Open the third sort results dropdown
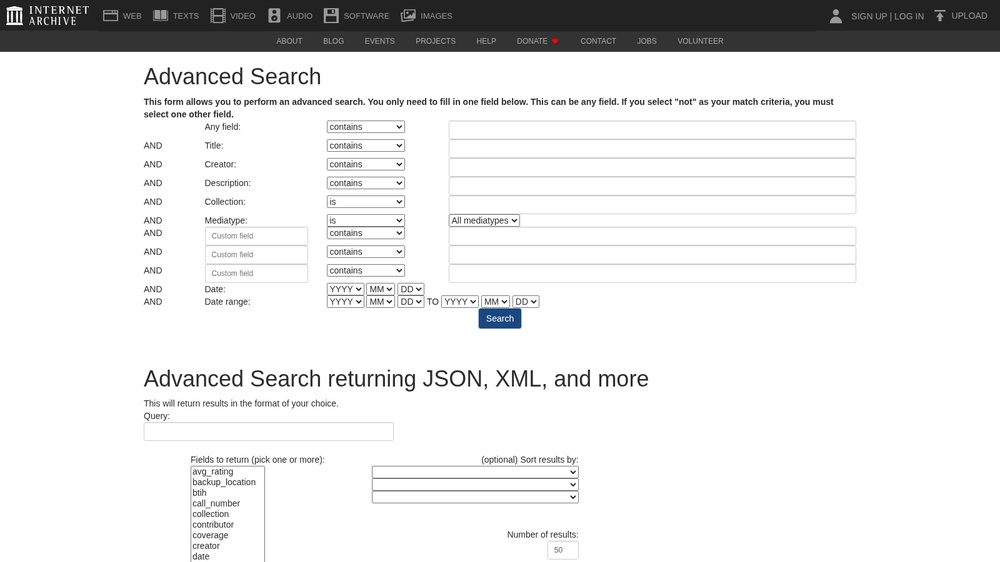Screen dimensions: 1000x562 (475, 497)
